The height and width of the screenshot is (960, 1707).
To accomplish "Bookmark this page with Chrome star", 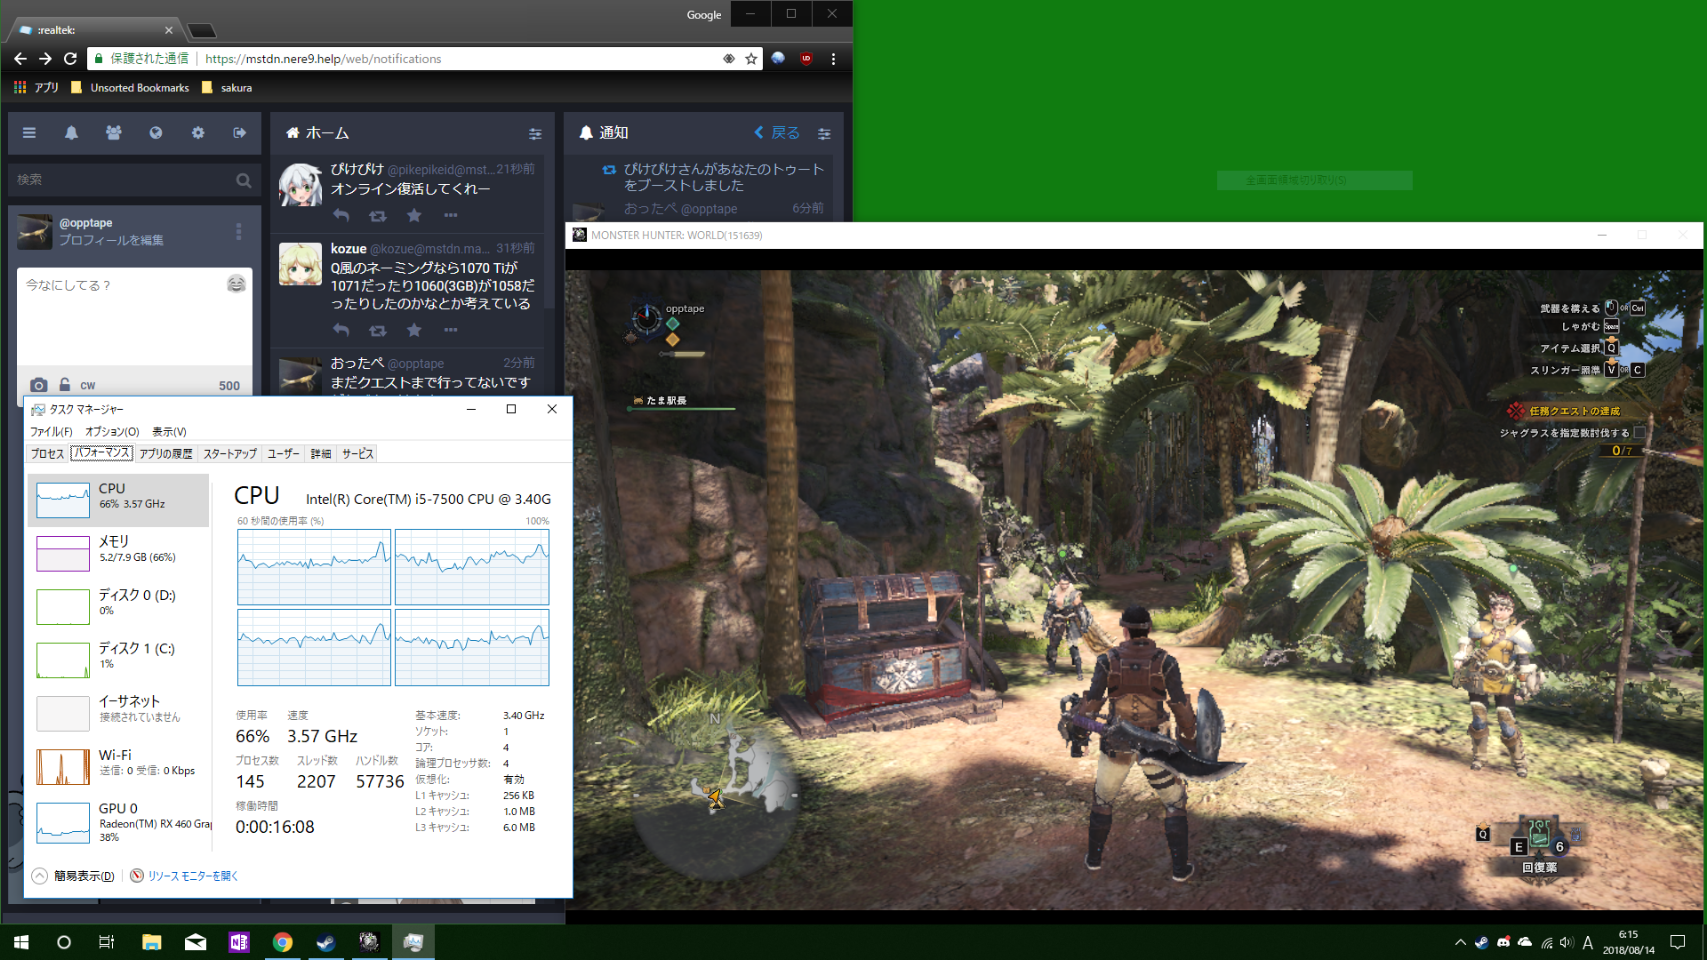I will pos(751,59).
